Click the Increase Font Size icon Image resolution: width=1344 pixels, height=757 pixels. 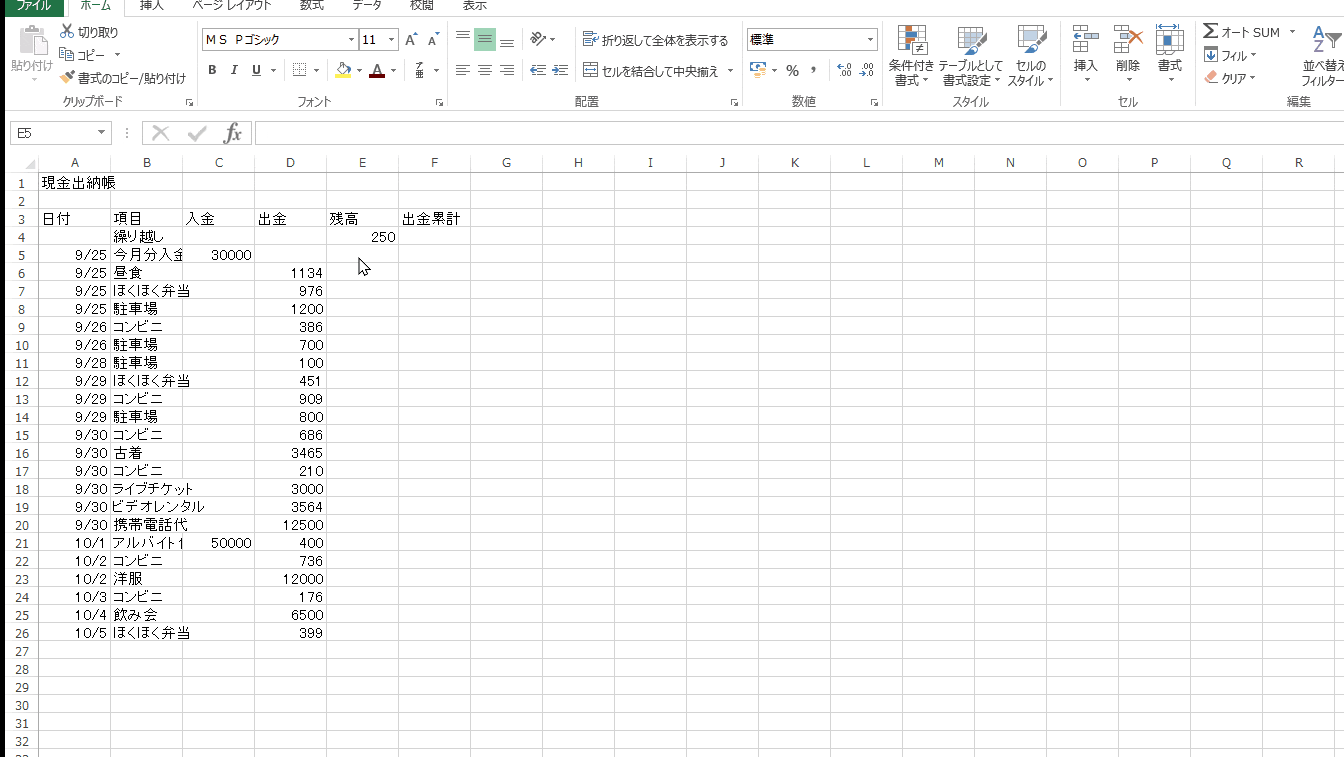click(x=411, y=40)
